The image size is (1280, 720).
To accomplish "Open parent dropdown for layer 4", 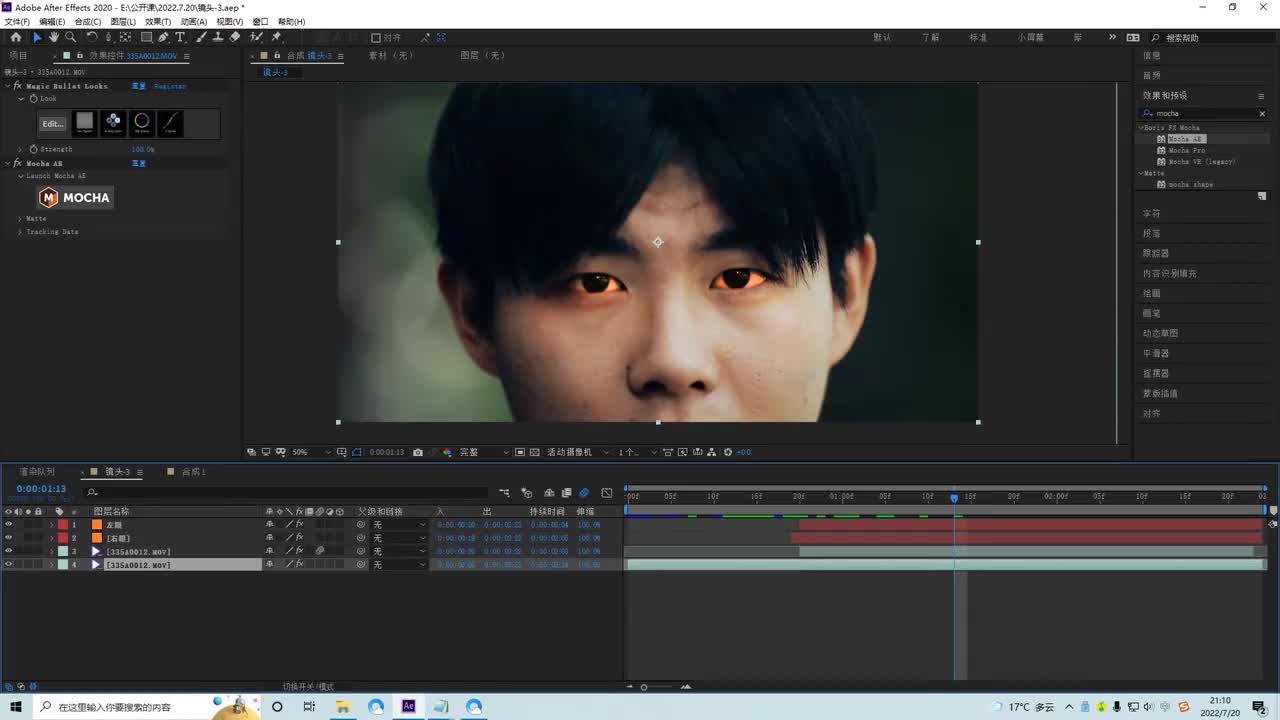I will point(399,565).
